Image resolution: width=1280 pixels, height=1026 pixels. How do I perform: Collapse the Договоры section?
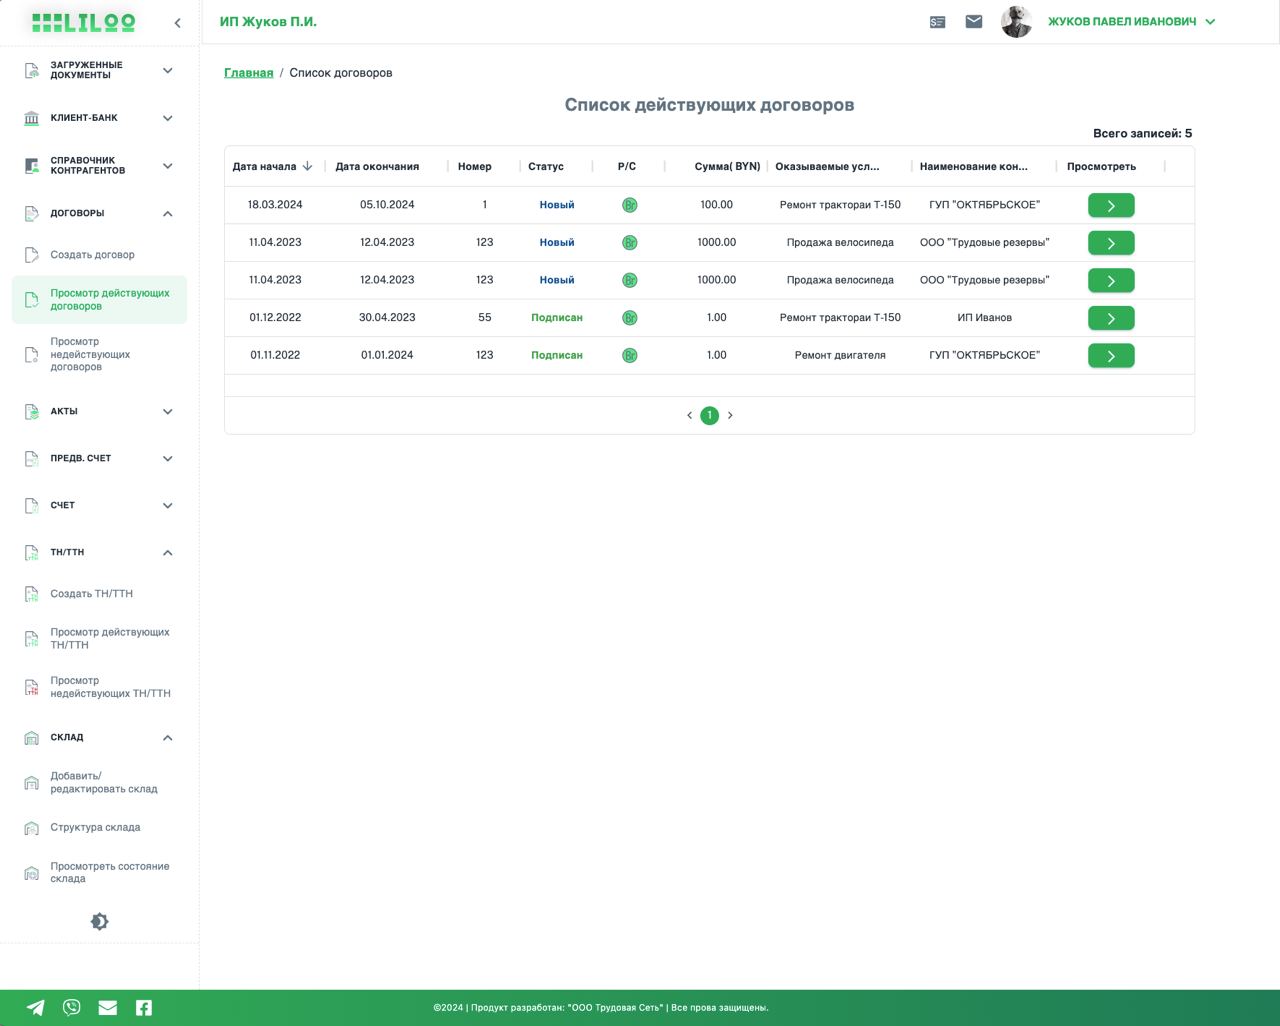click(168, 213)
